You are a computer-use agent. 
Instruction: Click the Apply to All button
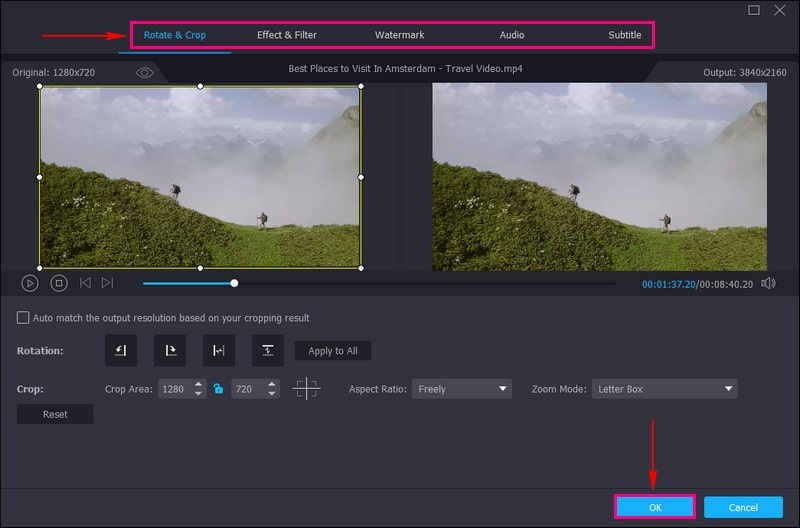(x=333, y=351)
